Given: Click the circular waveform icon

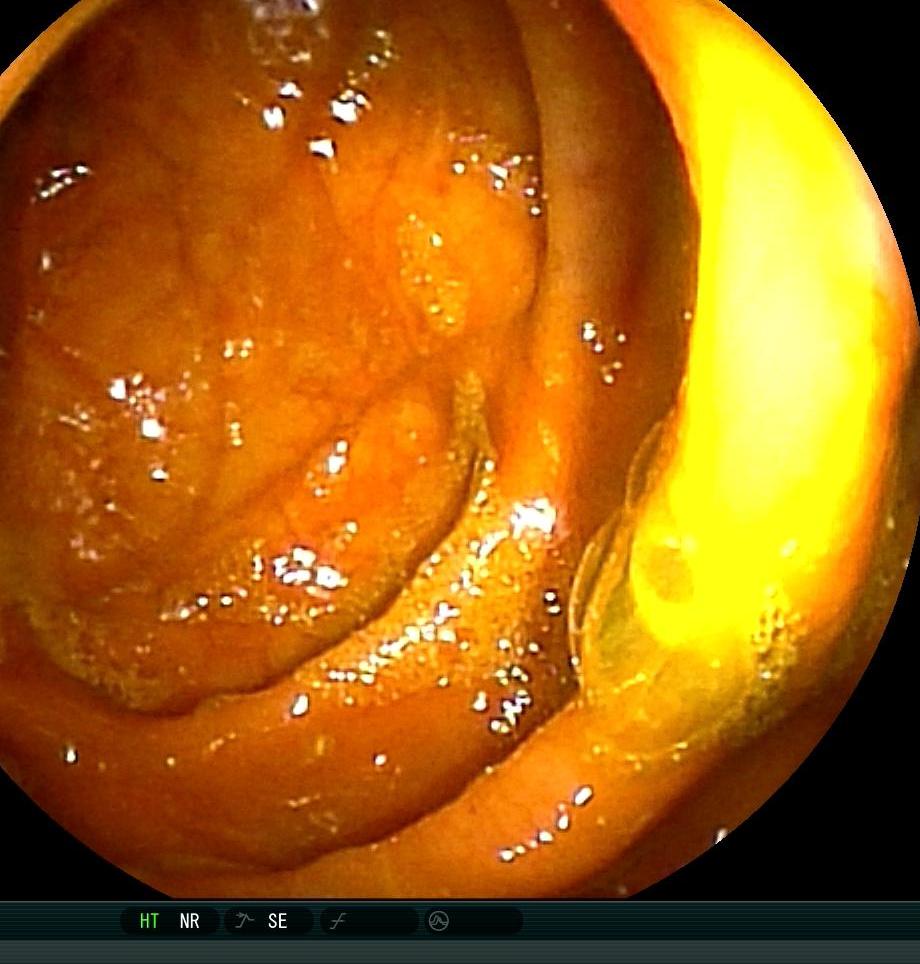Looking at the screenshot, I should pos(438,921).
